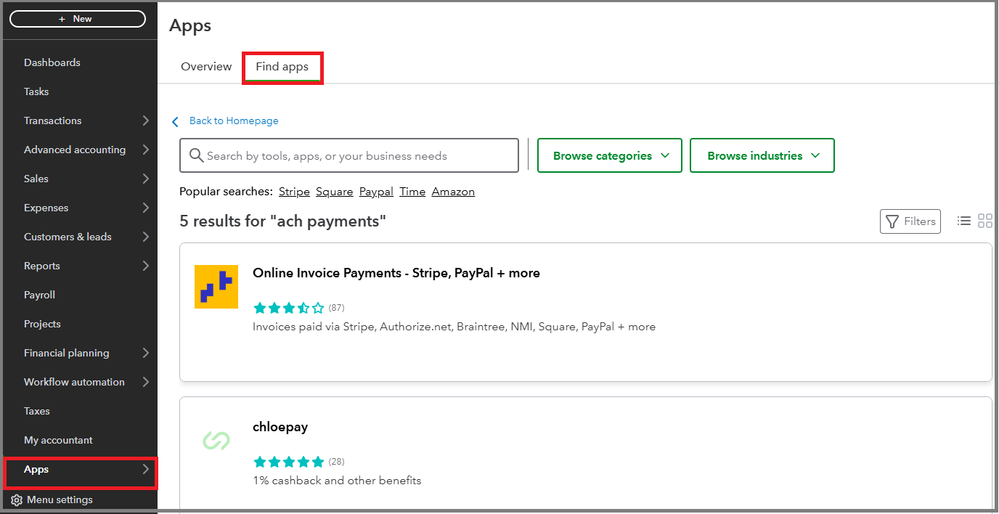Expand the Expenses sidebar submenu arrow
This screenshot has height=514, width=999.
(146, 208)
